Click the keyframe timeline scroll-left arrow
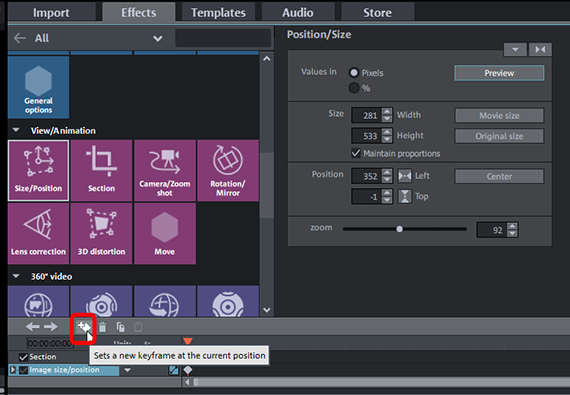The image size is (570, 395). (x=187, y=382)
